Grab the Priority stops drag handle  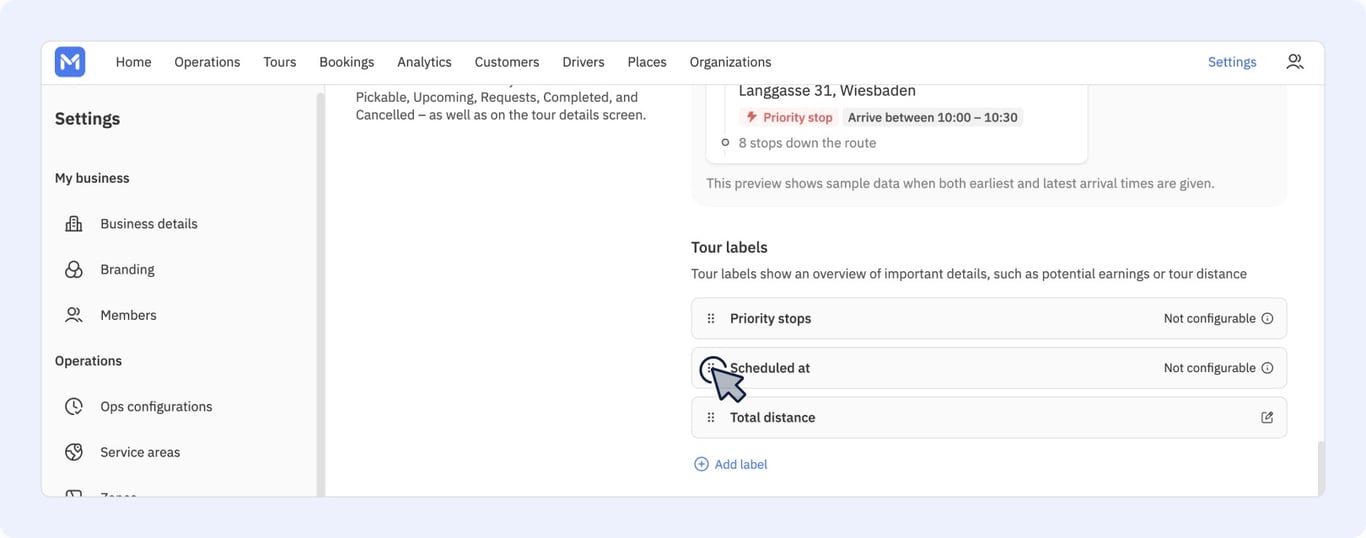pos(711,319)
